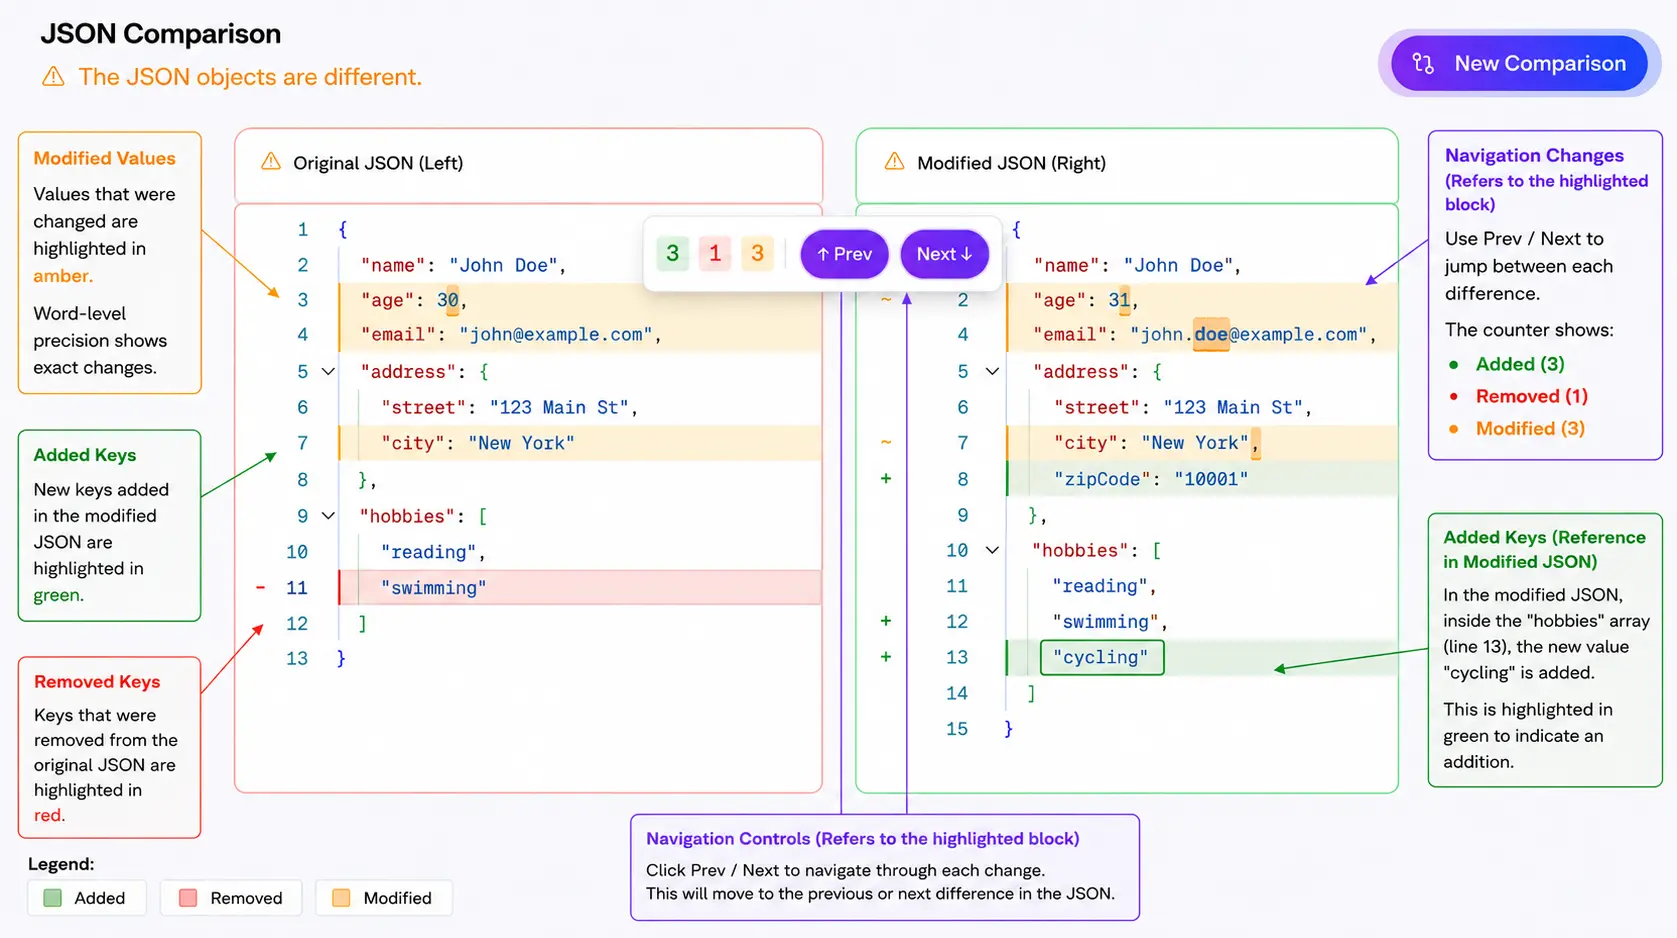1677x938 pixels.
Task: Click the warning icon beside Modified JSON (Right)
Action: pos(895,162)
